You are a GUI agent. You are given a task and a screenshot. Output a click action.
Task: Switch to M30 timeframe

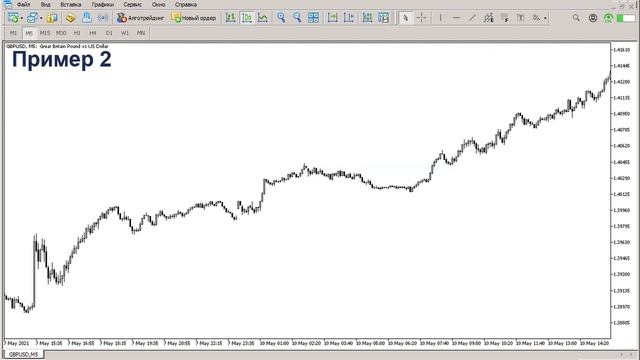coord(61,33)
